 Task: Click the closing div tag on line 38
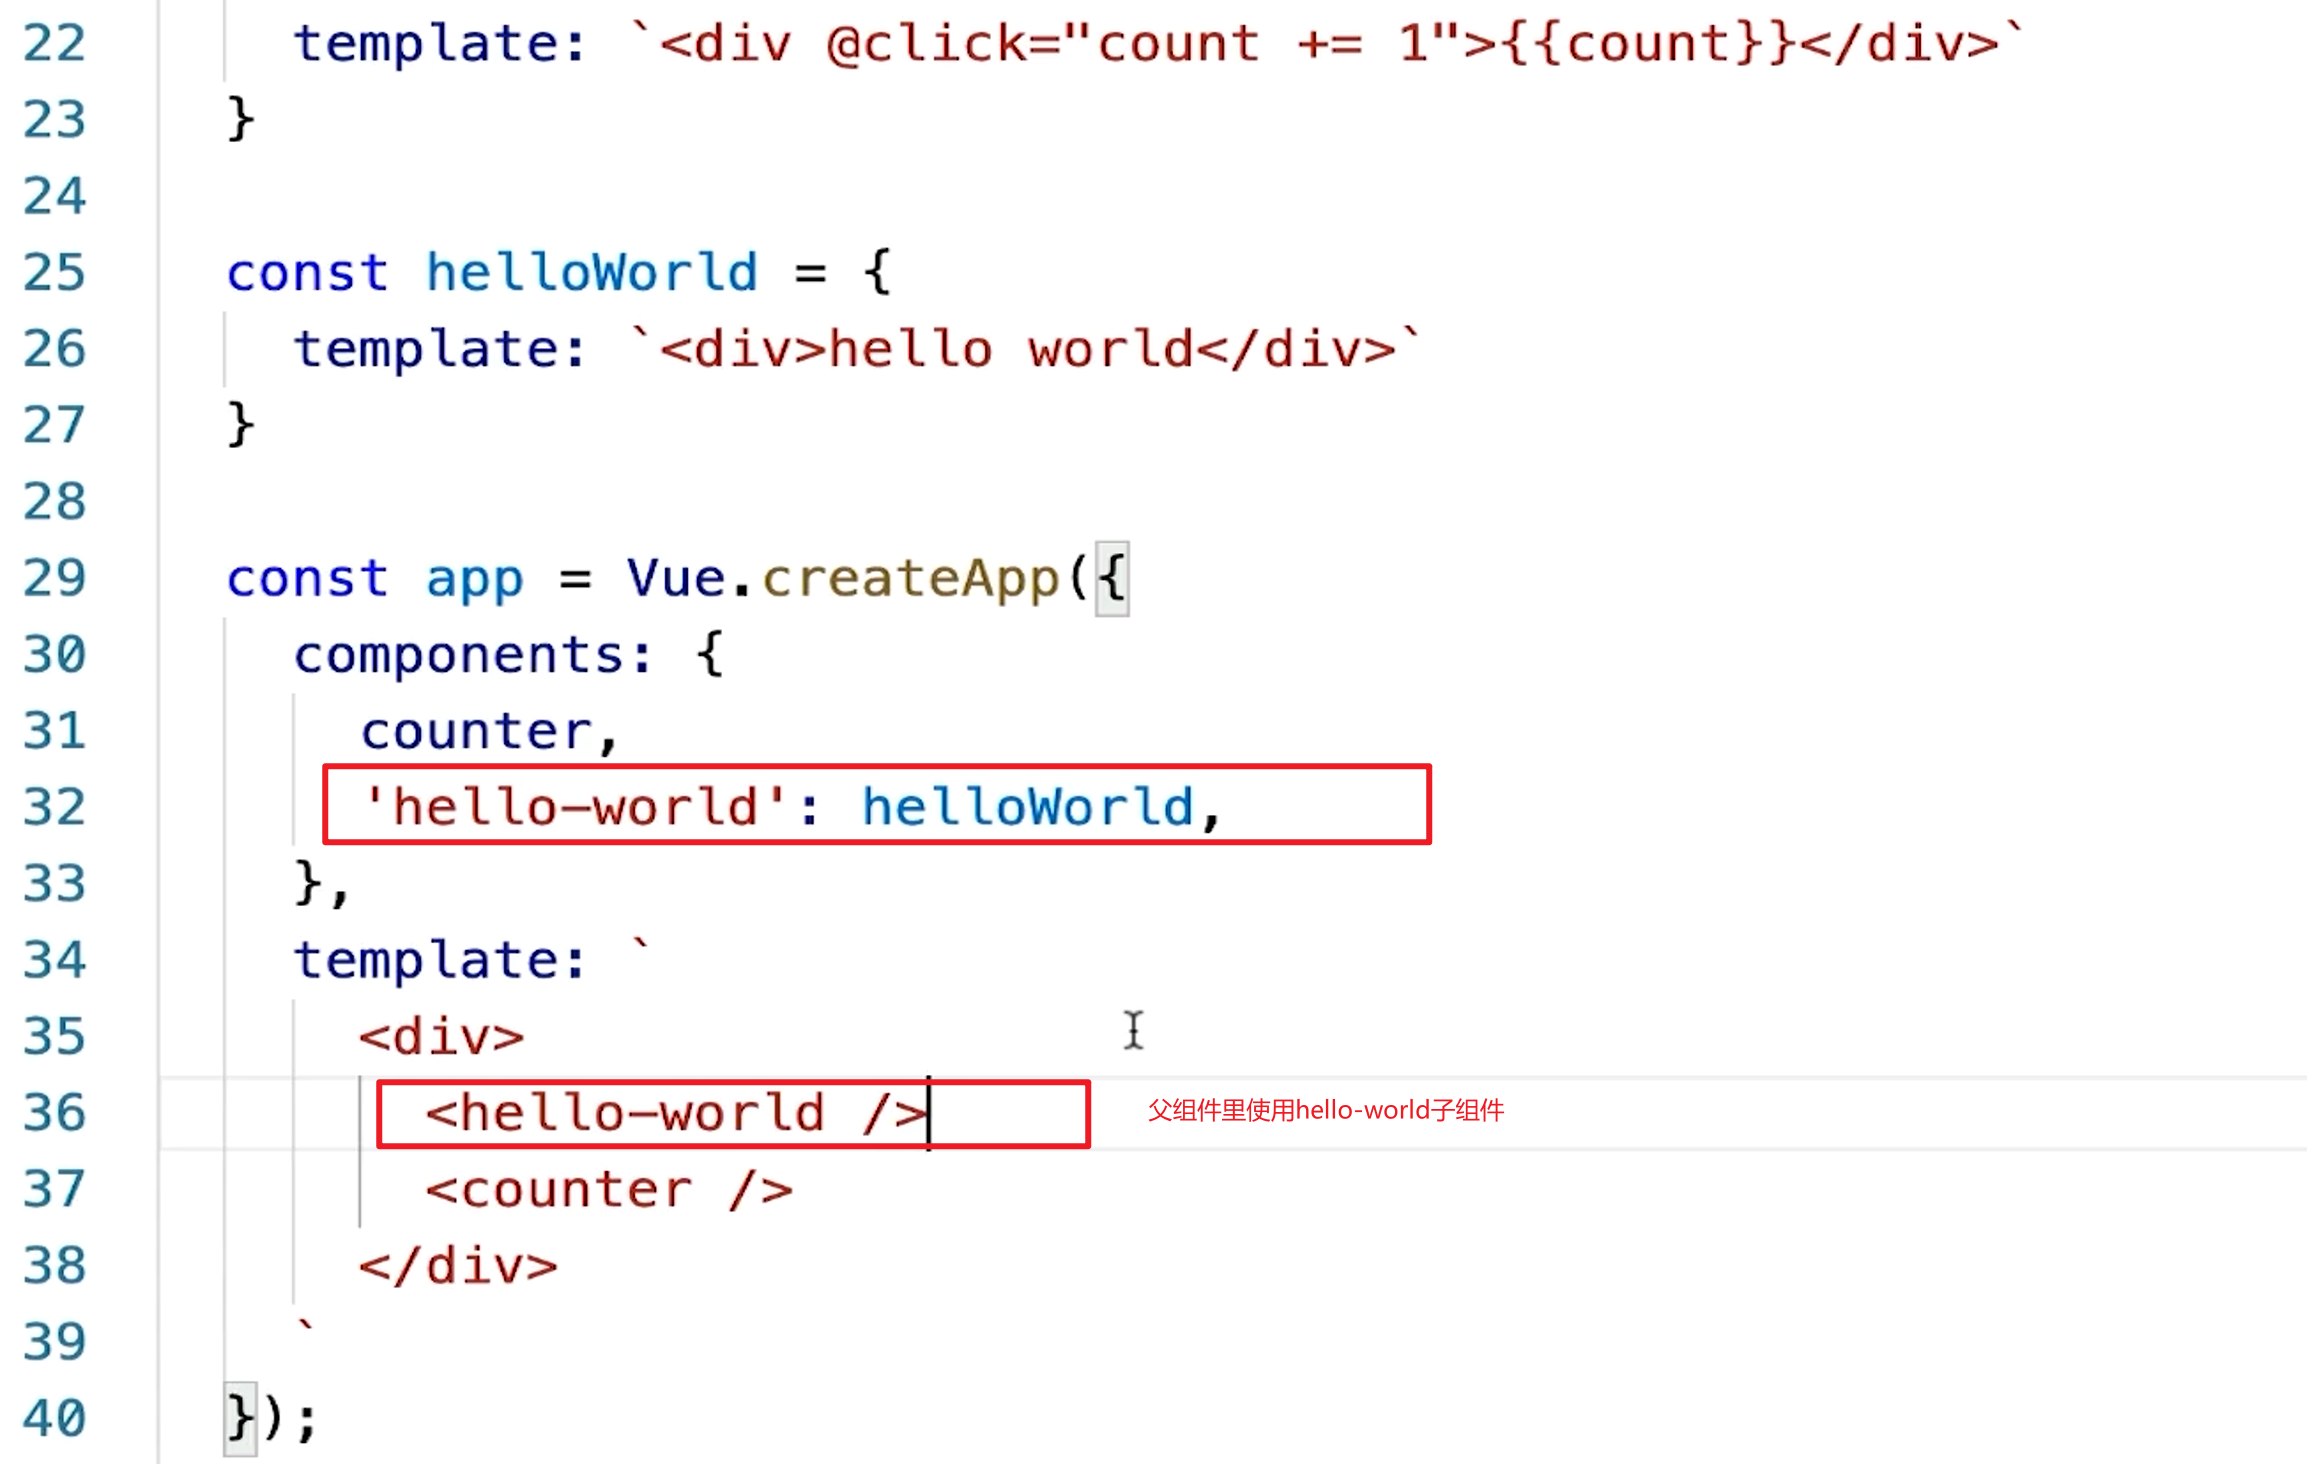point(458,1266)
